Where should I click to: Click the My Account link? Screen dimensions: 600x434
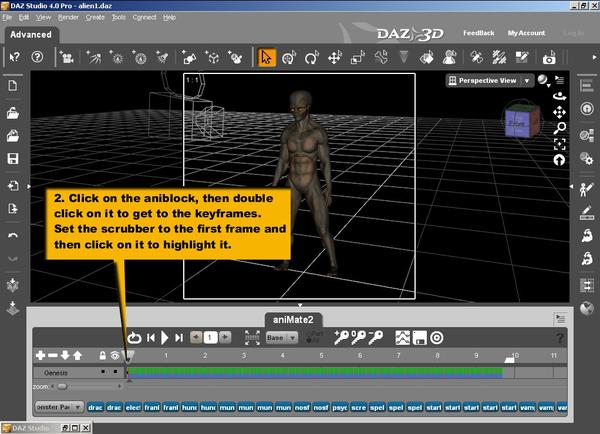click(526, 33)
